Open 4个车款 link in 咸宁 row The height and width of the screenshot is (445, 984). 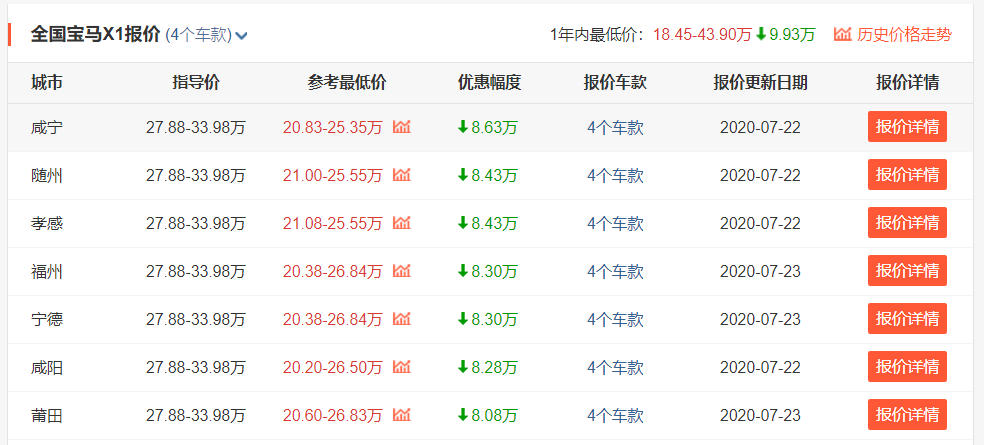point(616,127)
